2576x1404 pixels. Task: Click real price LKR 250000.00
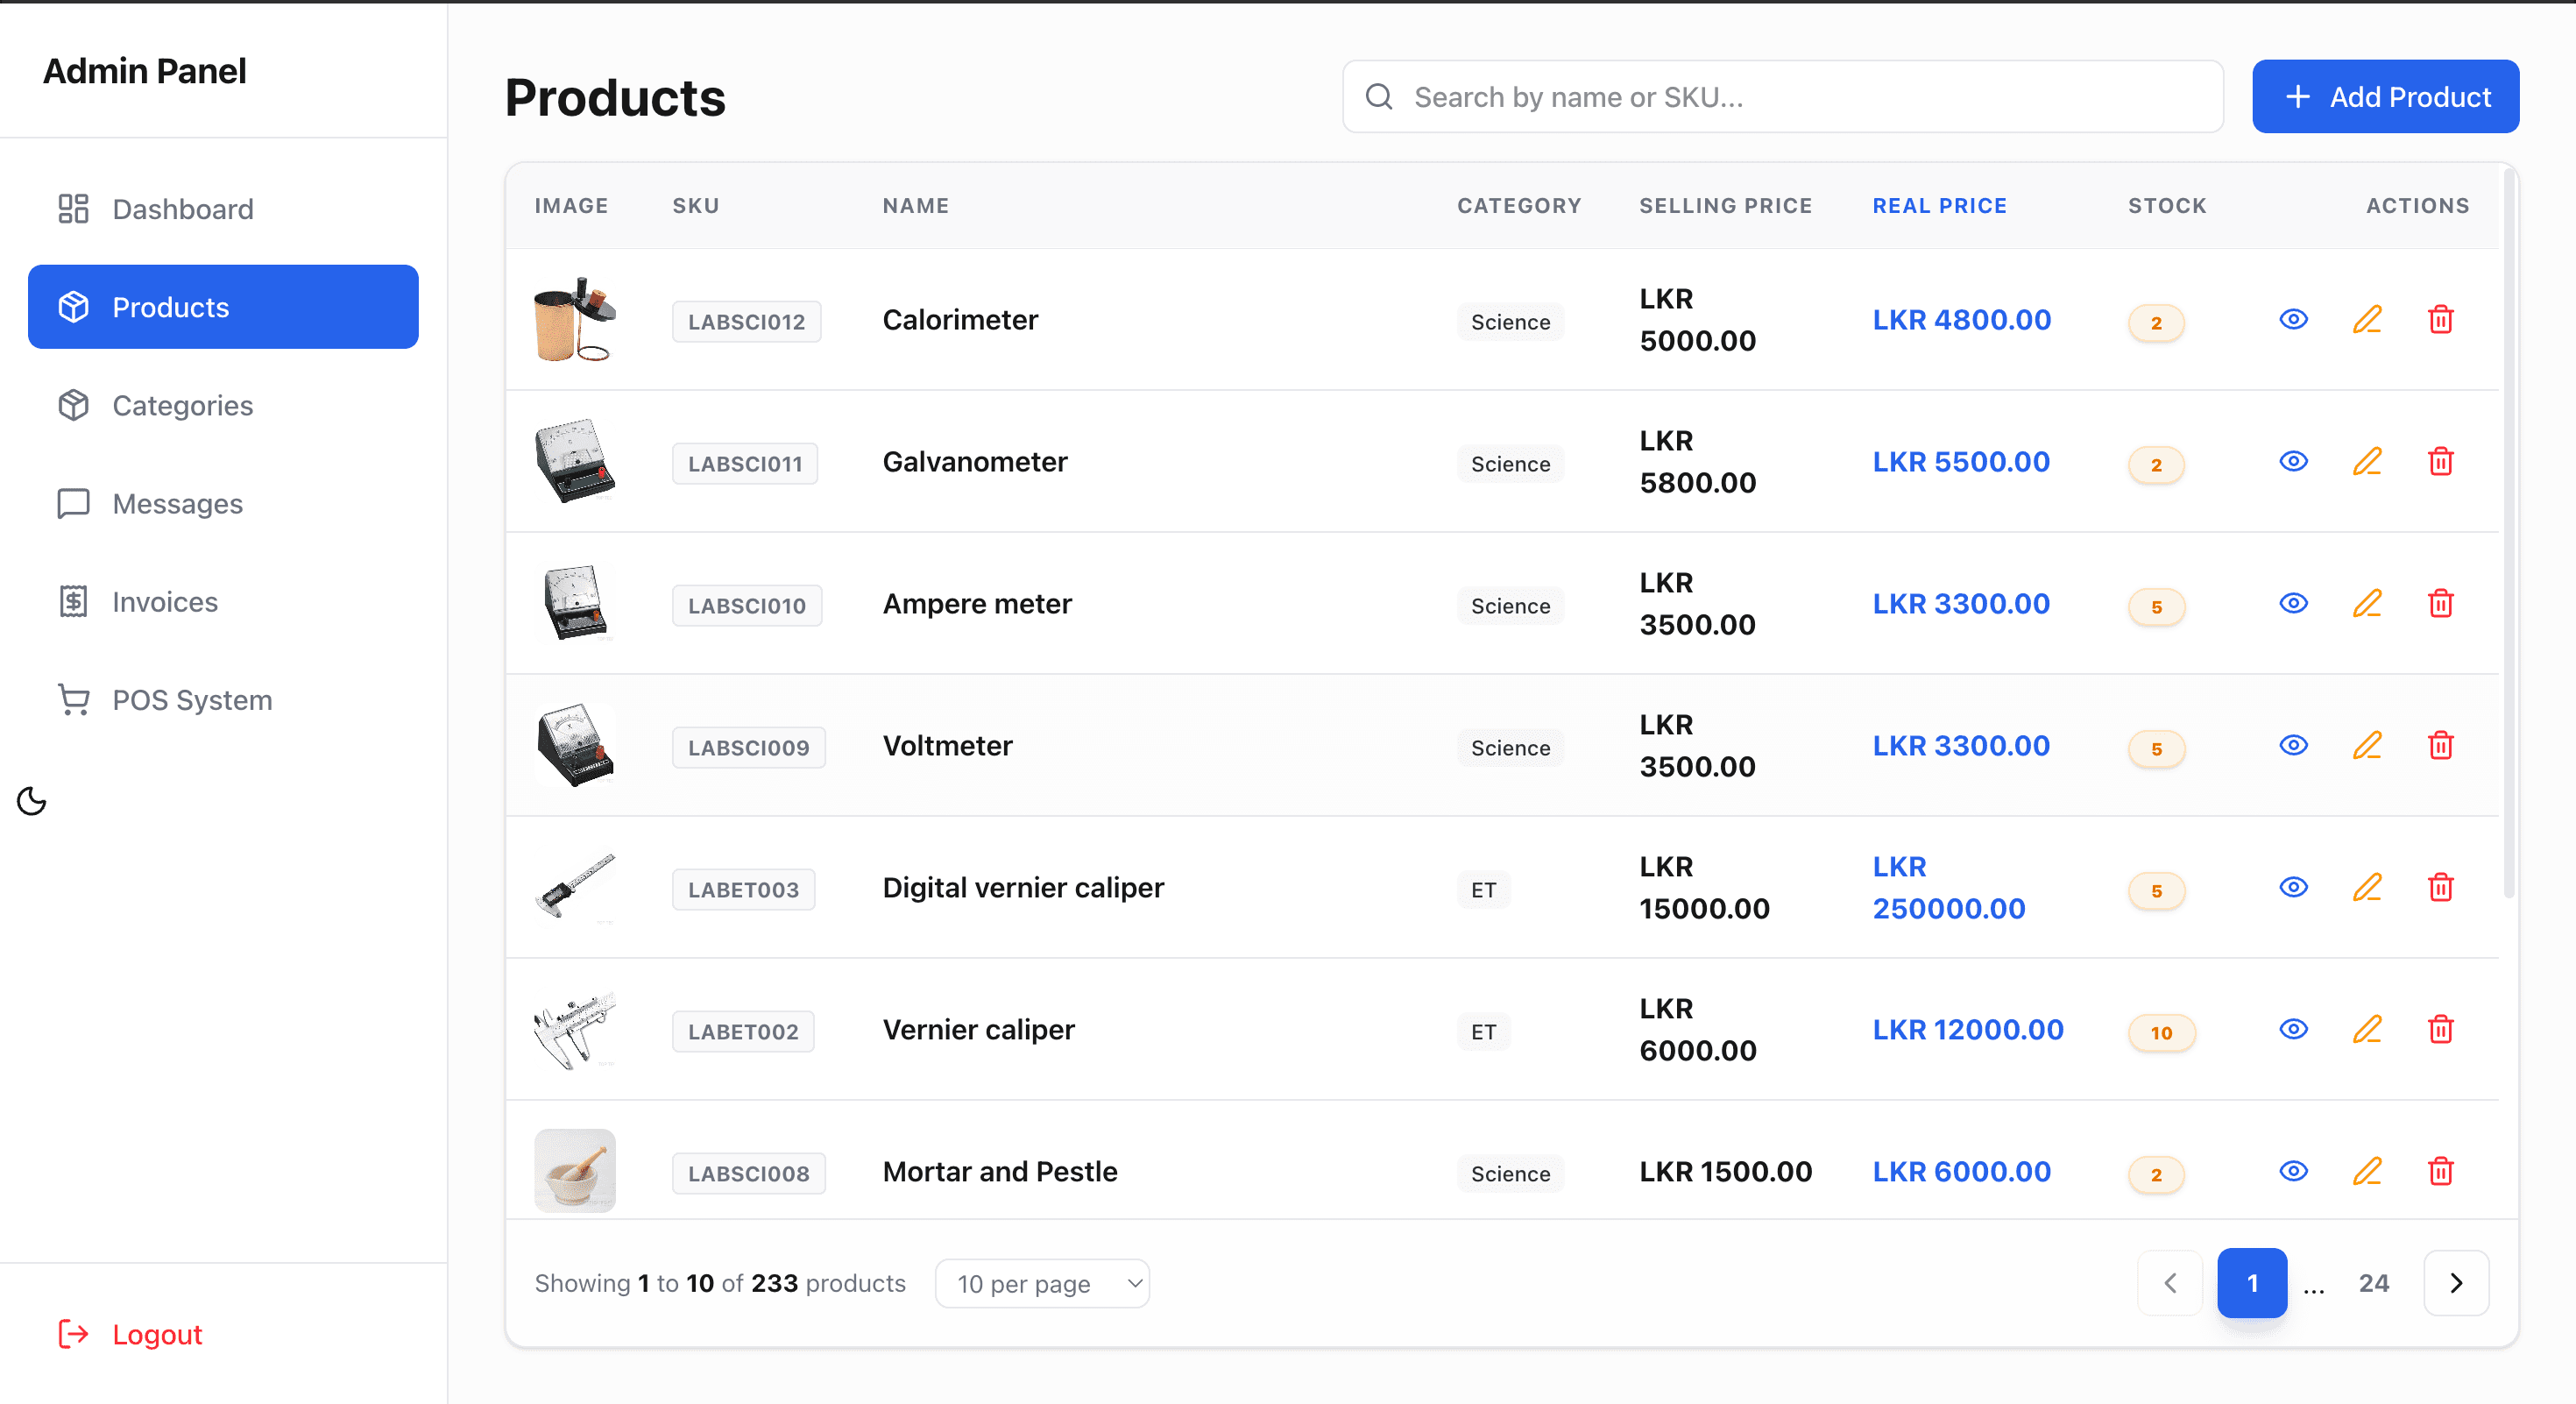(1948, 887)
